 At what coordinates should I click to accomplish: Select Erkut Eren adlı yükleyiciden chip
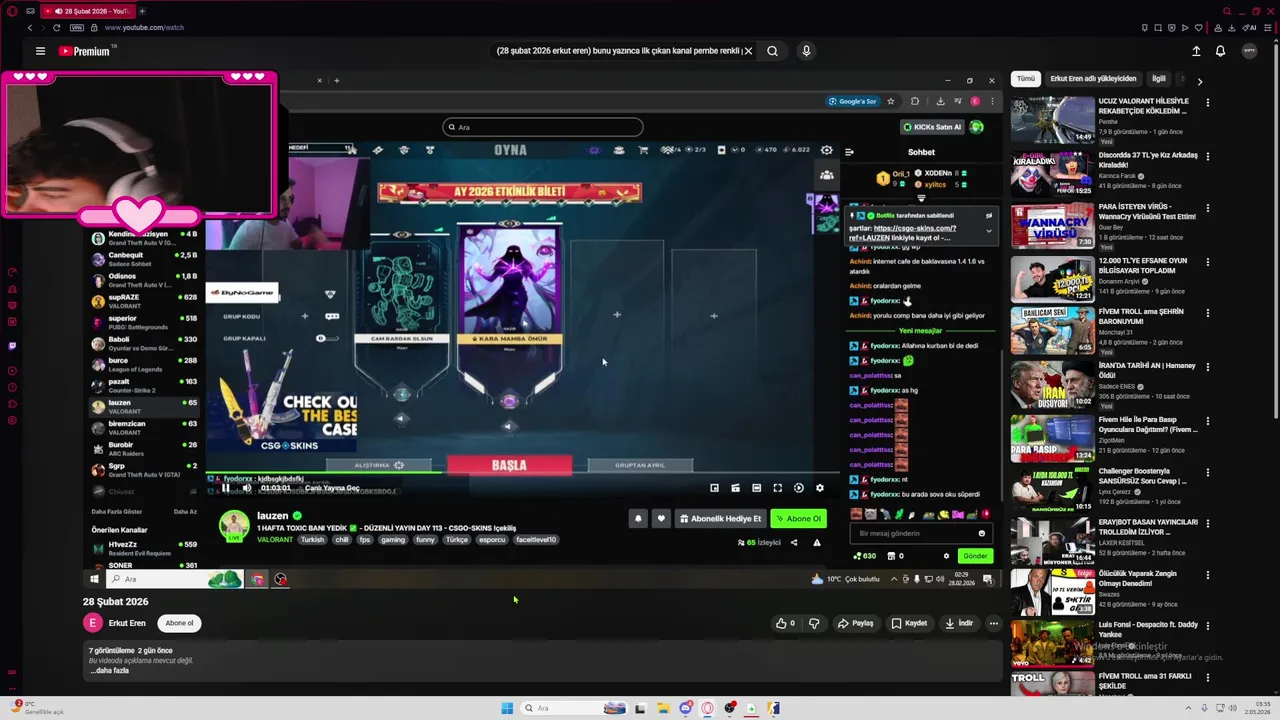[1093, 79]
